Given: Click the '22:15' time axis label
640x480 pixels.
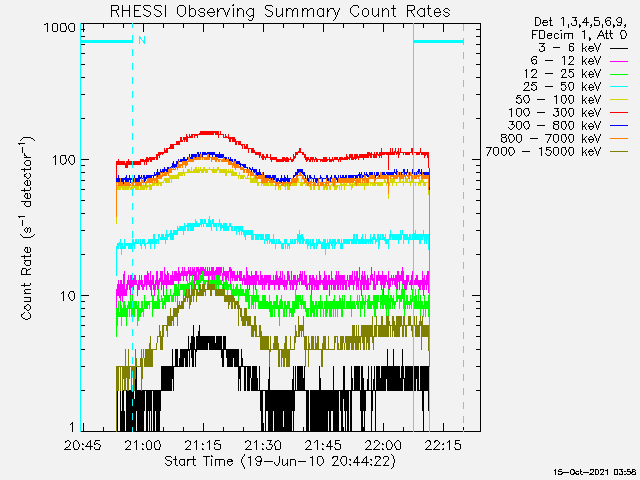Looking at the screenshot, I should click(x=443, y=445).
